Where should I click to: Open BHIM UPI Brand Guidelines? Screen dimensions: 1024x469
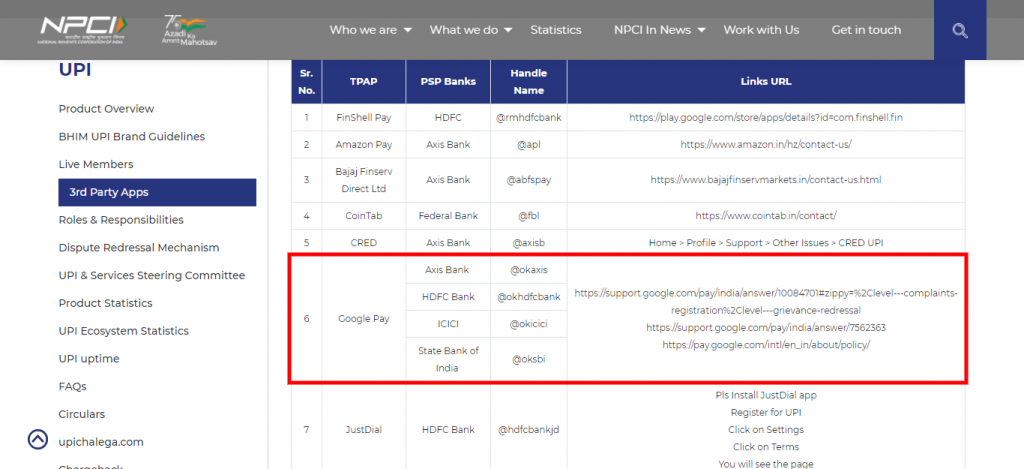(x=132, y=137)
